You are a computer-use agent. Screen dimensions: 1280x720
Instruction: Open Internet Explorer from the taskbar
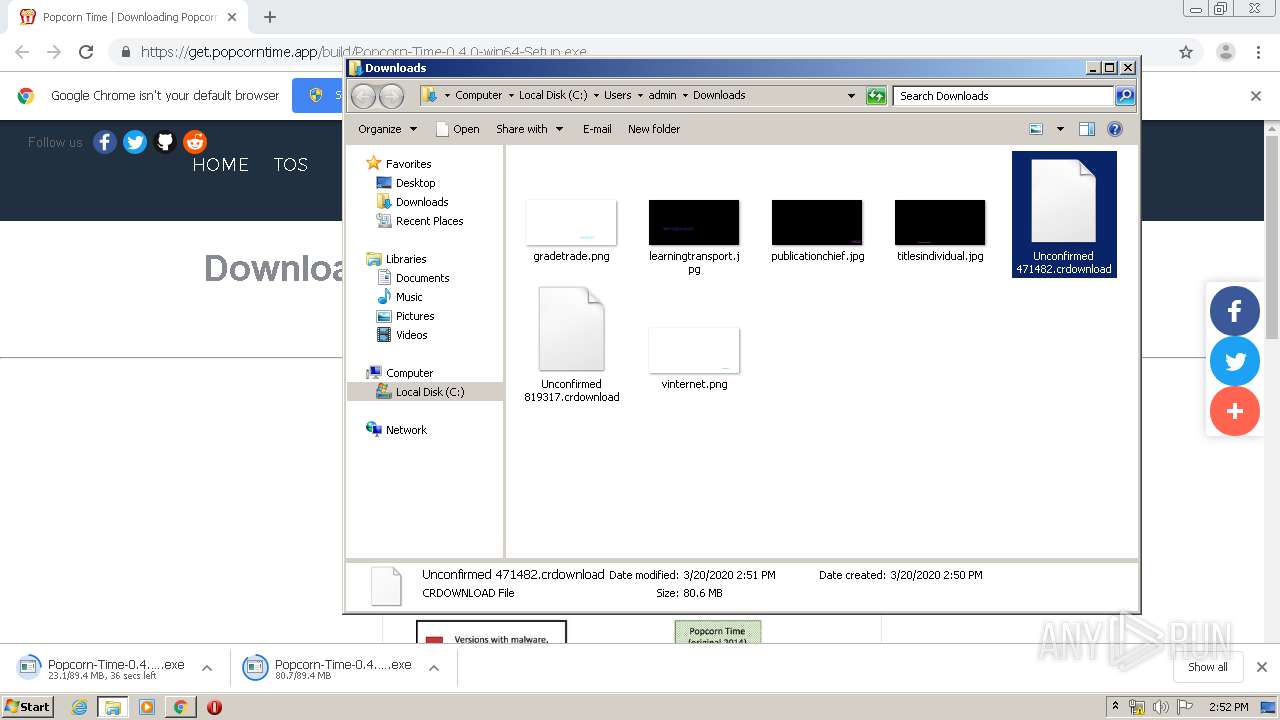(79, 707)
